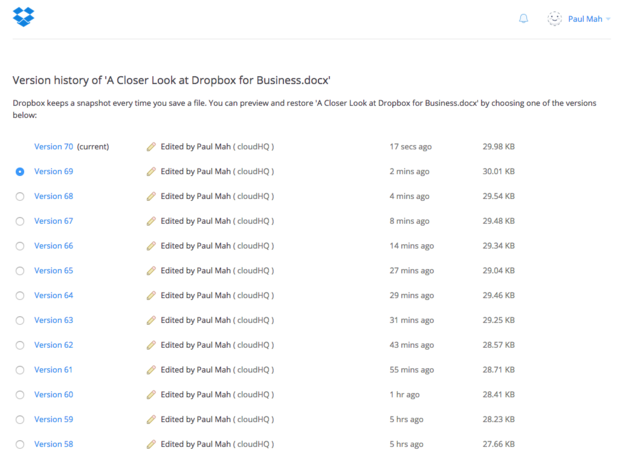Click pencil icon in Version 63 row
This screenshot has height=459, width=620.
tap(151, 320)
